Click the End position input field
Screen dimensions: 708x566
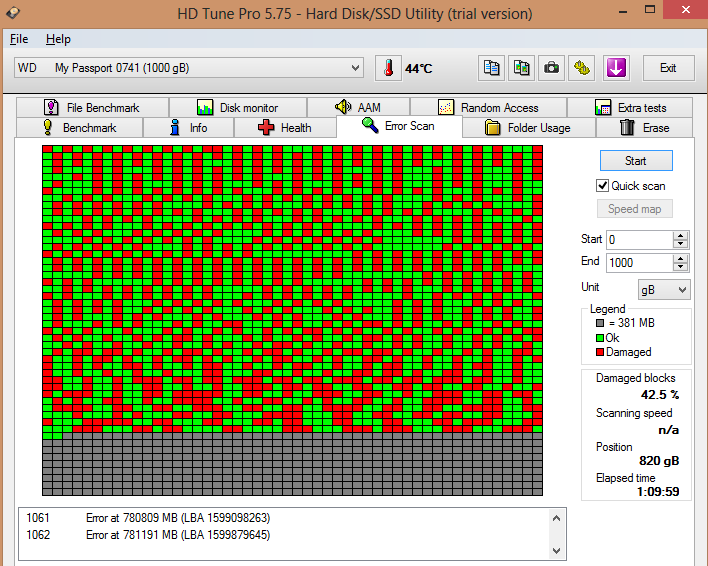click(639, 263)
